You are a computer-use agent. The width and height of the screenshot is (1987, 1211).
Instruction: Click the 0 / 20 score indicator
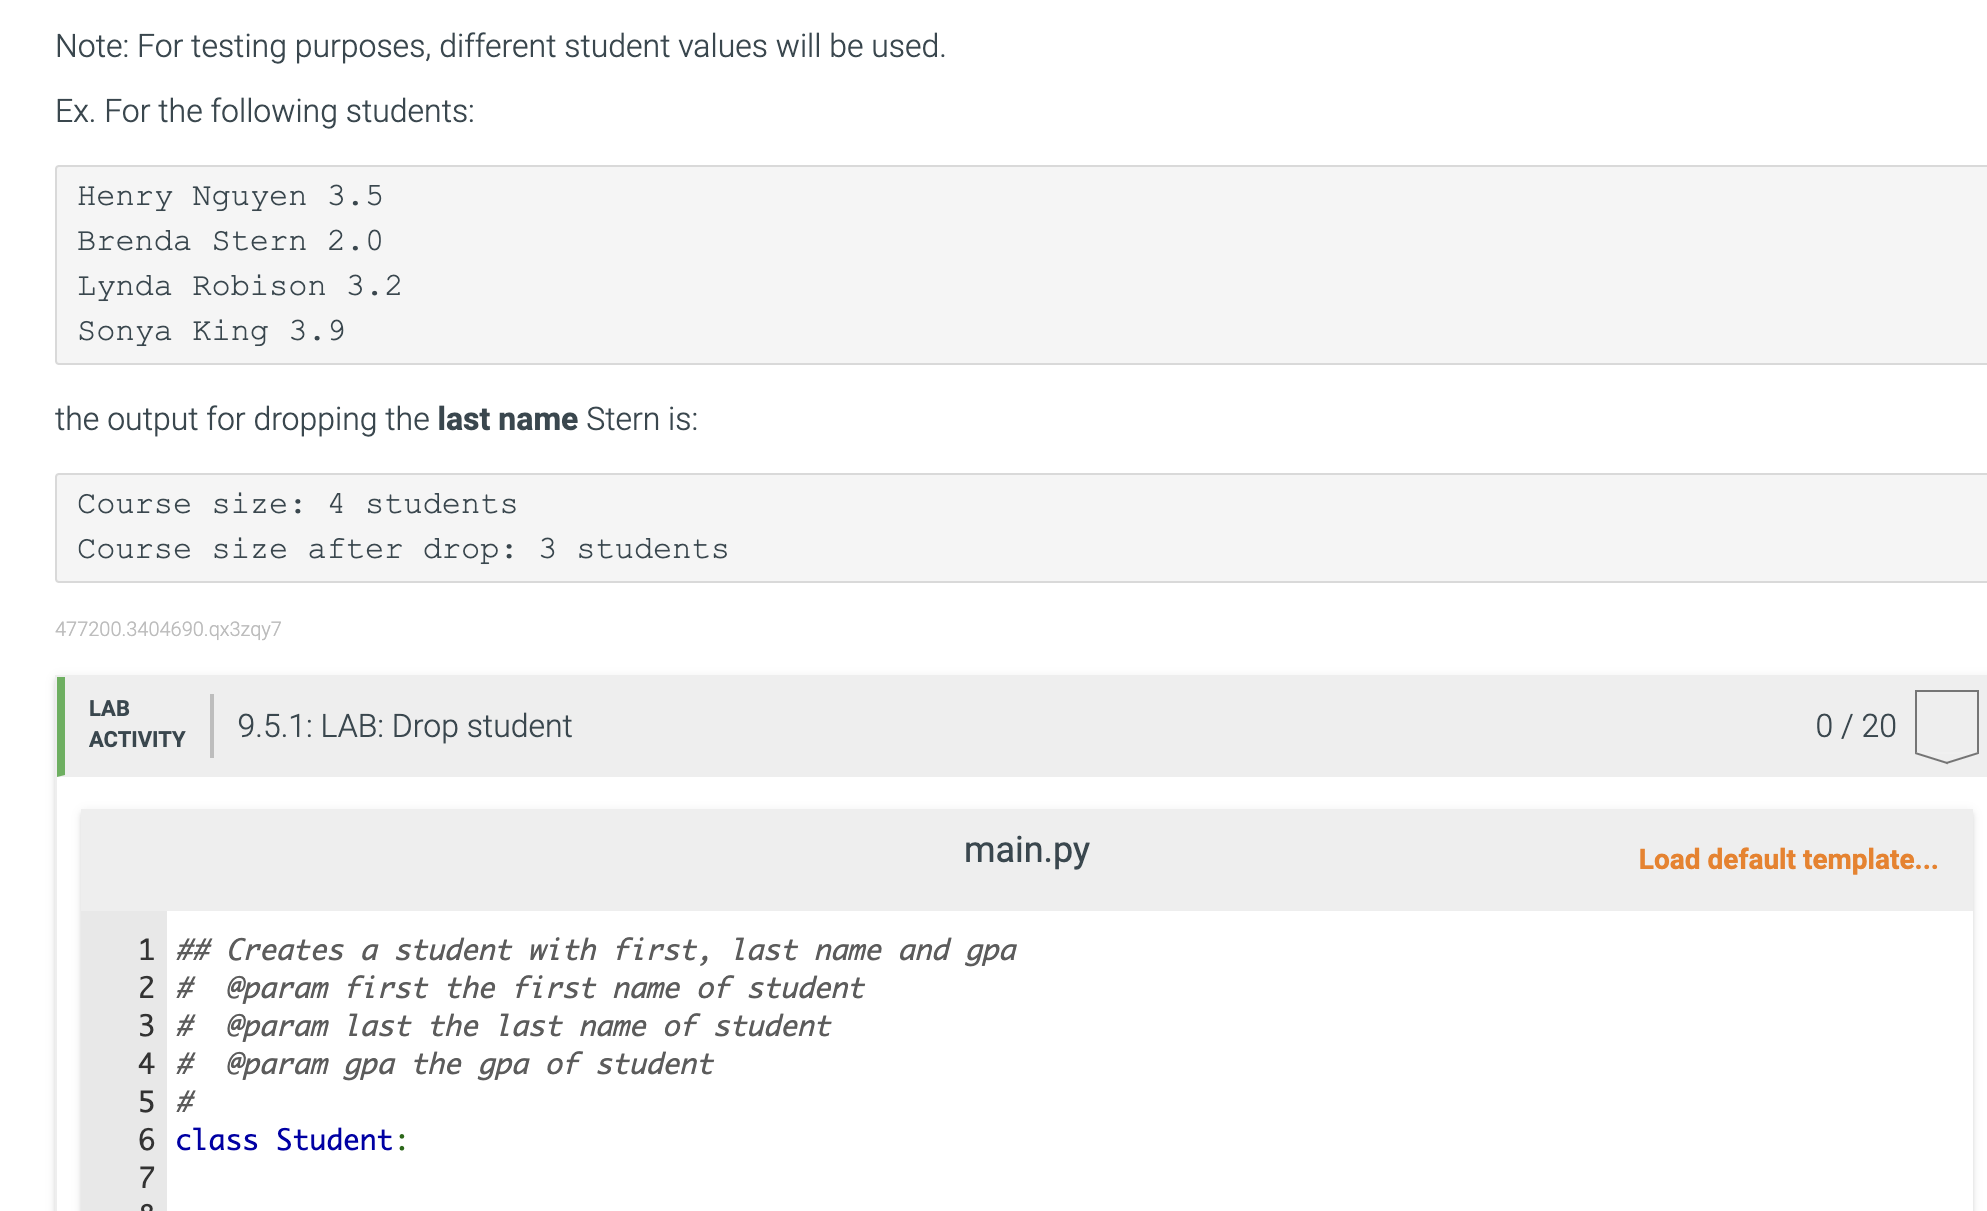point(1857,725)
